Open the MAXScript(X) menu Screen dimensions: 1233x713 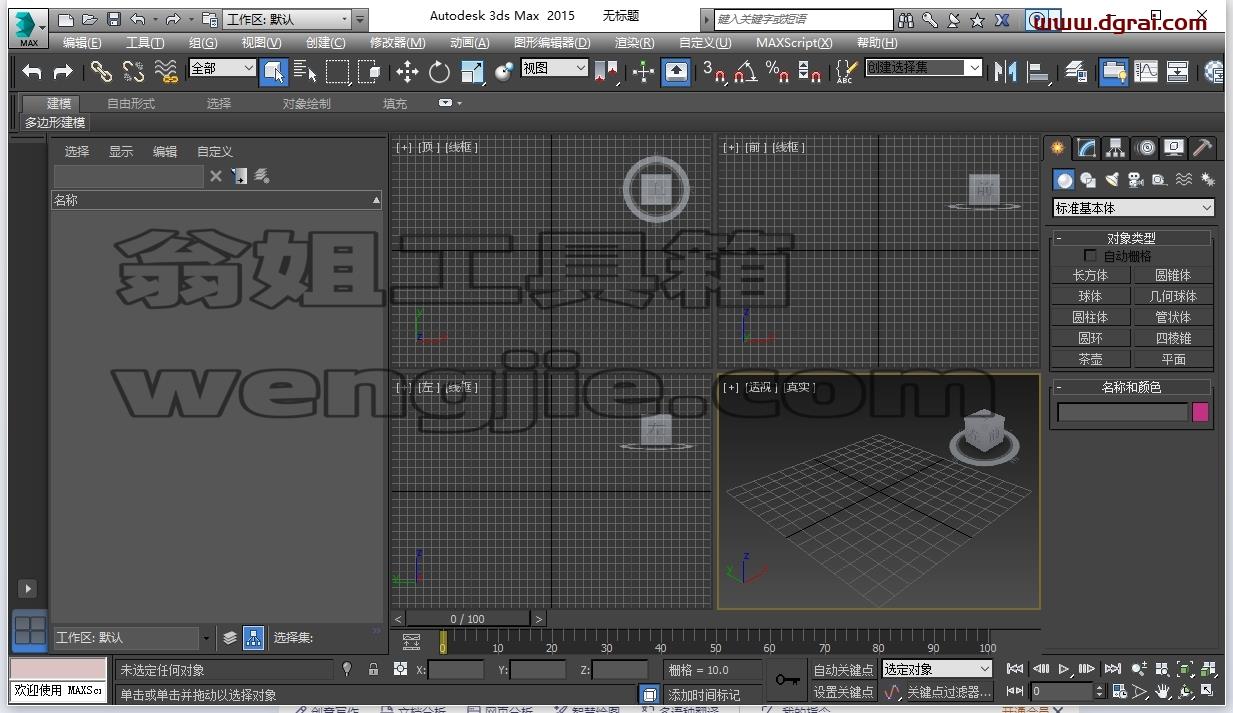(x=794, y=42)
